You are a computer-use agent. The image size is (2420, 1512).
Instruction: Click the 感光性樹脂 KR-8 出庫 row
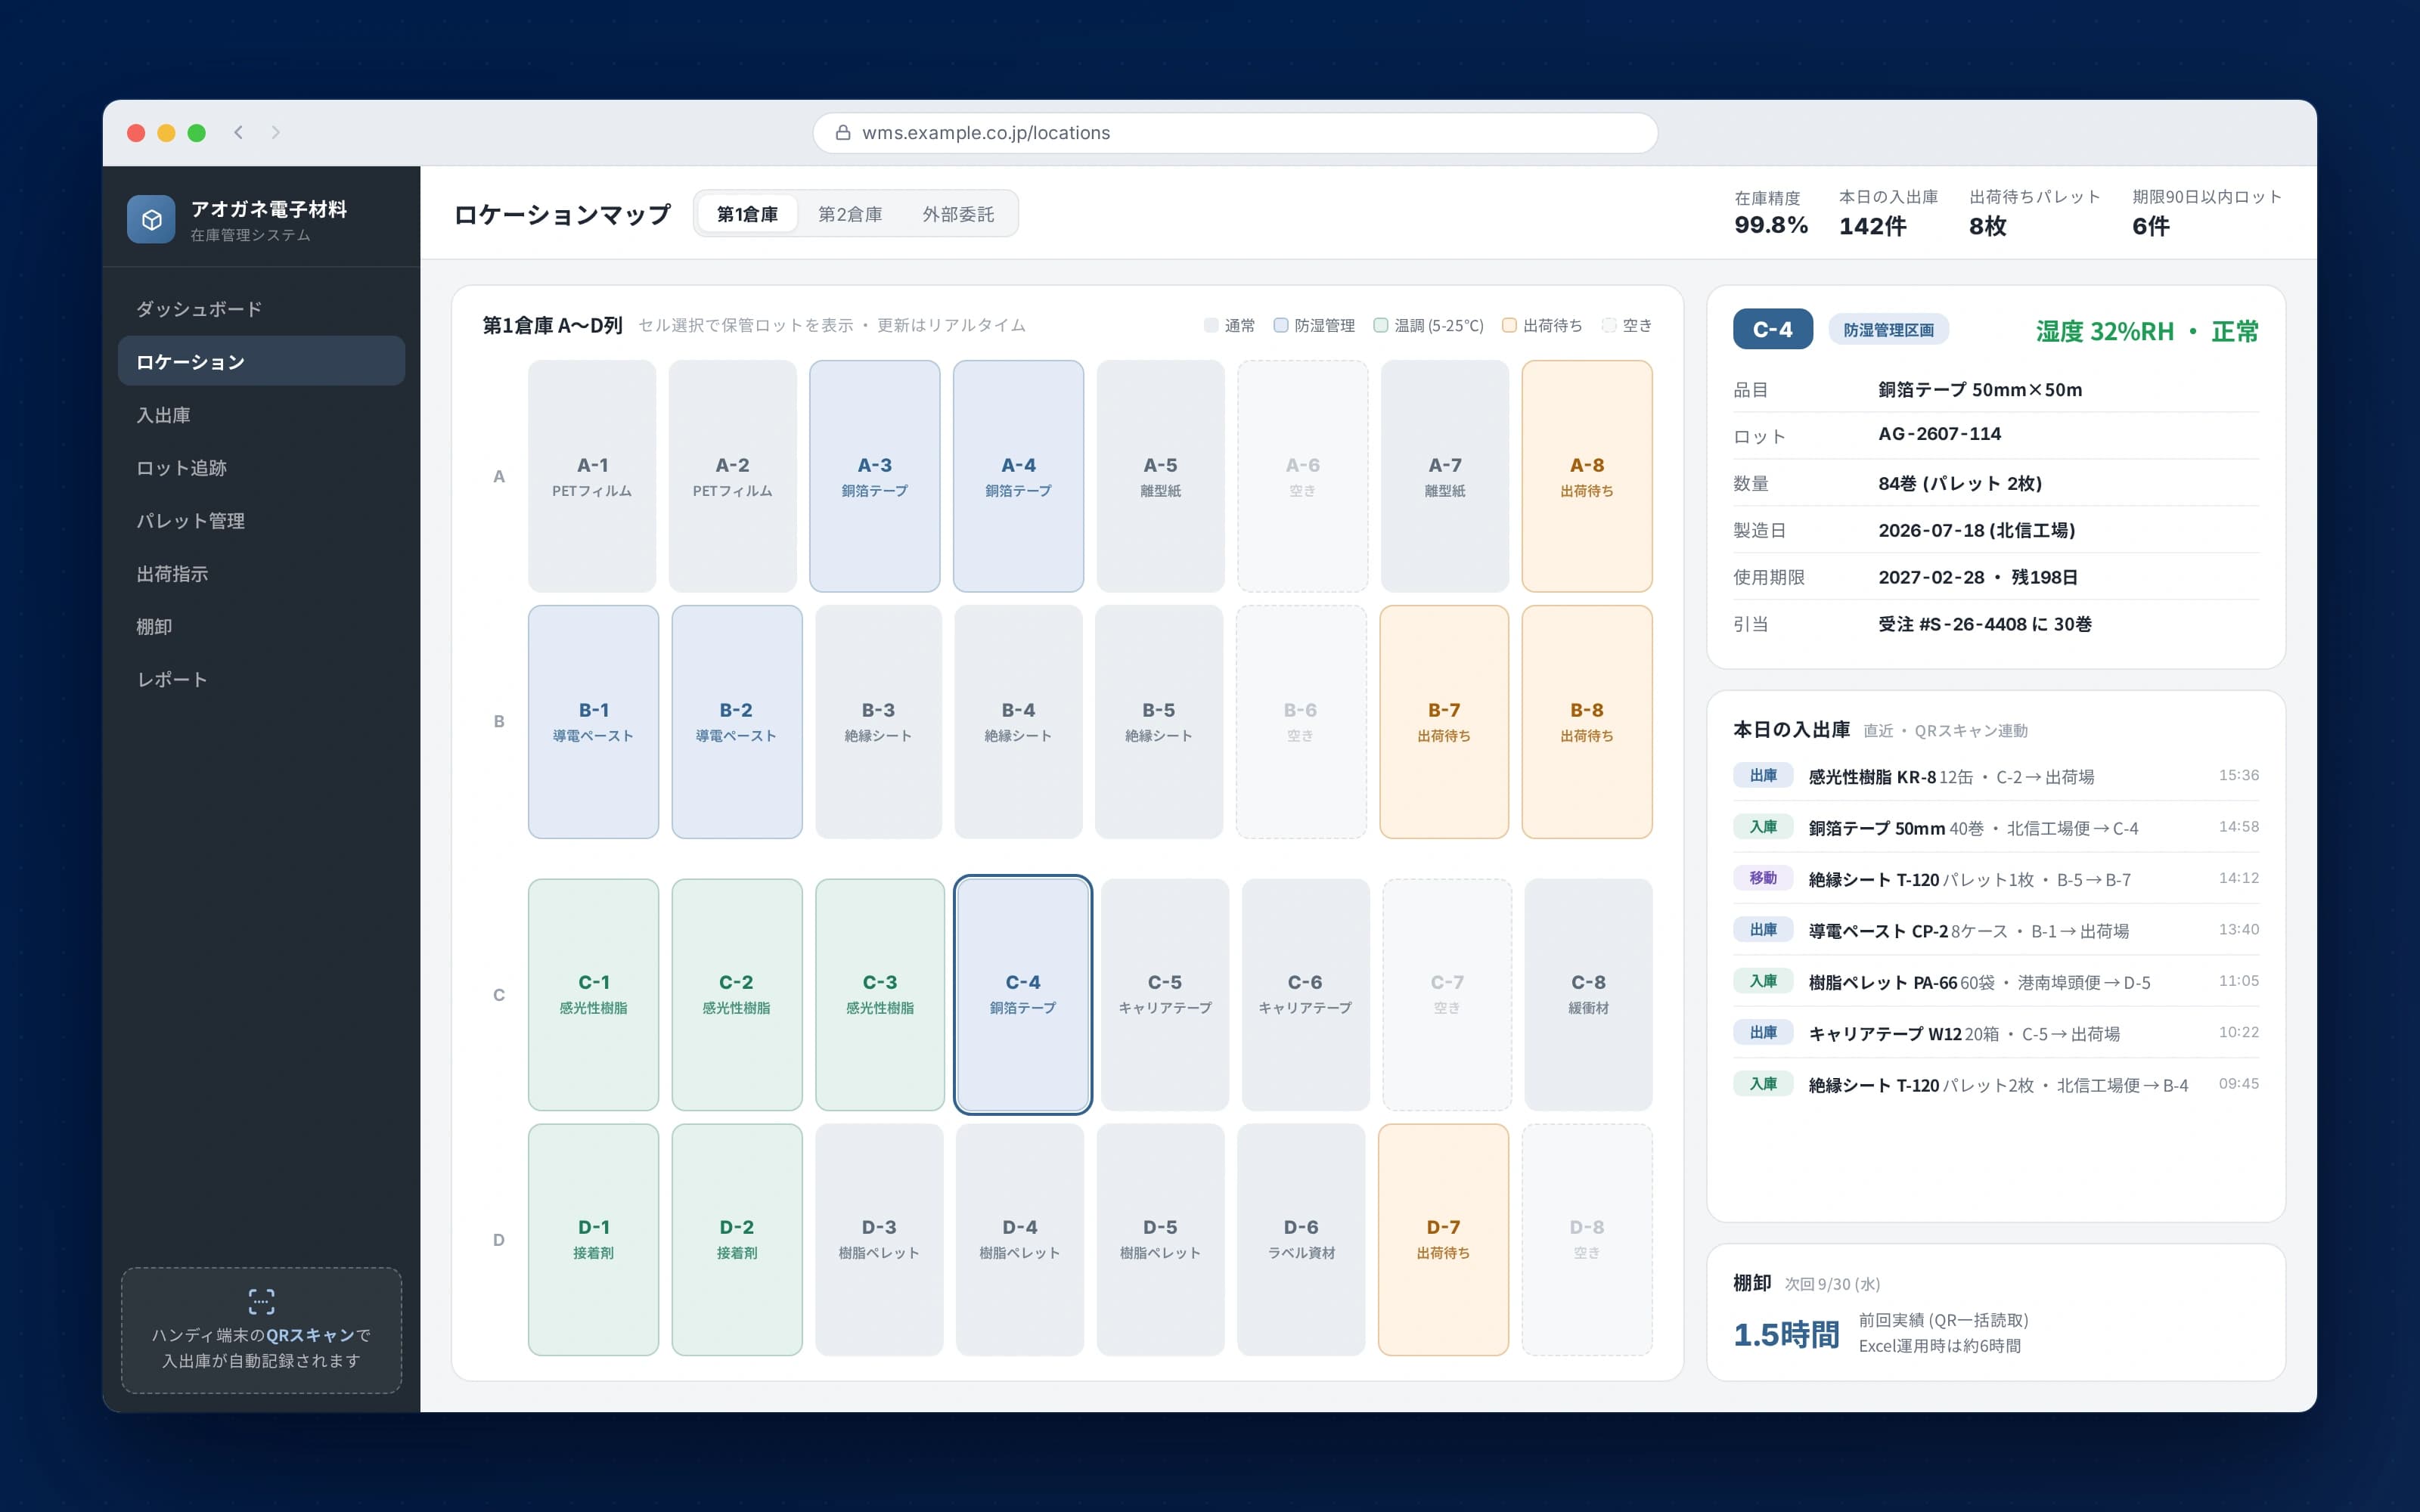(x=1995, y=776)
